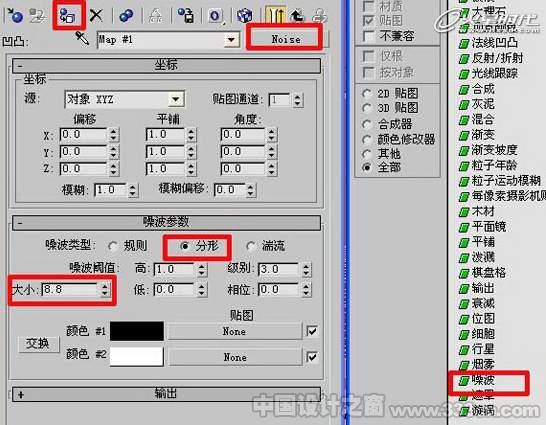Click the Noise map type button
Viewport: 546px width, 425px height.
[x=286, y=39]
